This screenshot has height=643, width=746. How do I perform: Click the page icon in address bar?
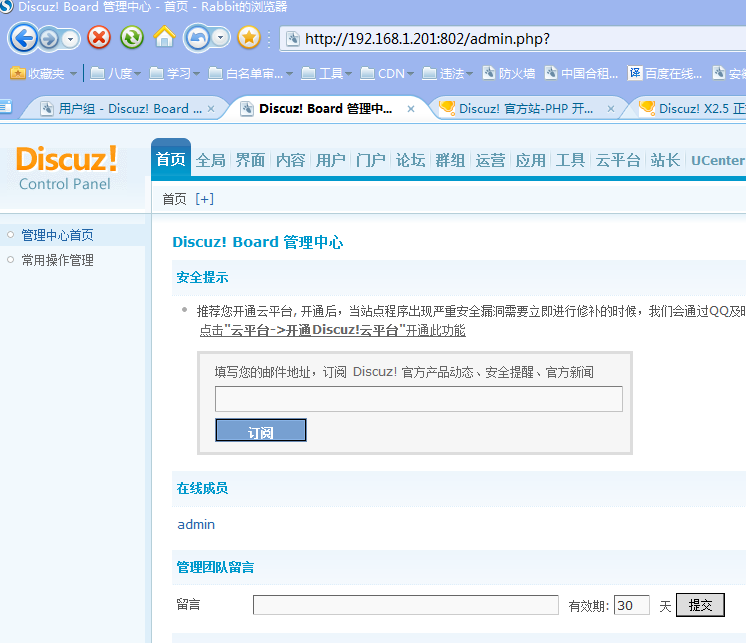(x=293, y=39)
